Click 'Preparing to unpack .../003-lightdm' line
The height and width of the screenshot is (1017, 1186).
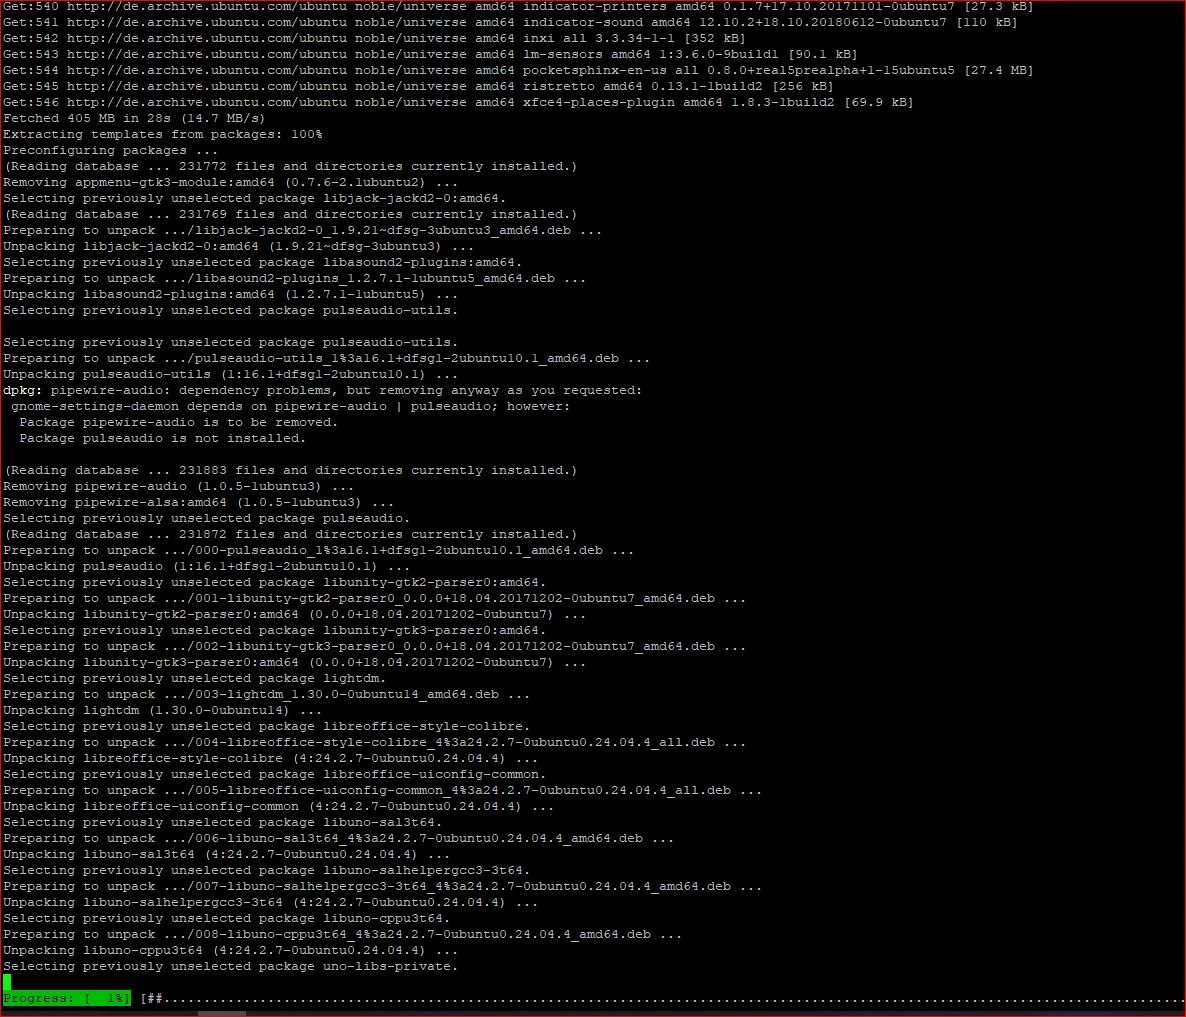tap(266, 694)
